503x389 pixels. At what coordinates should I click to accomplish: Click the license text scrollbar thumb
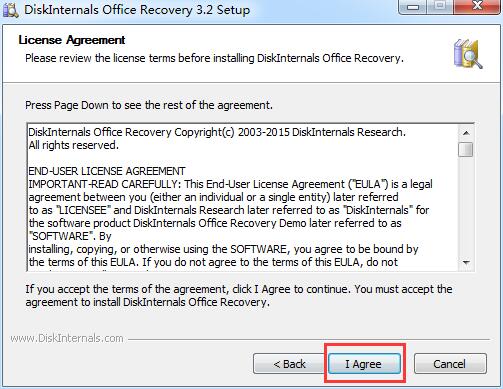[466, 149]
